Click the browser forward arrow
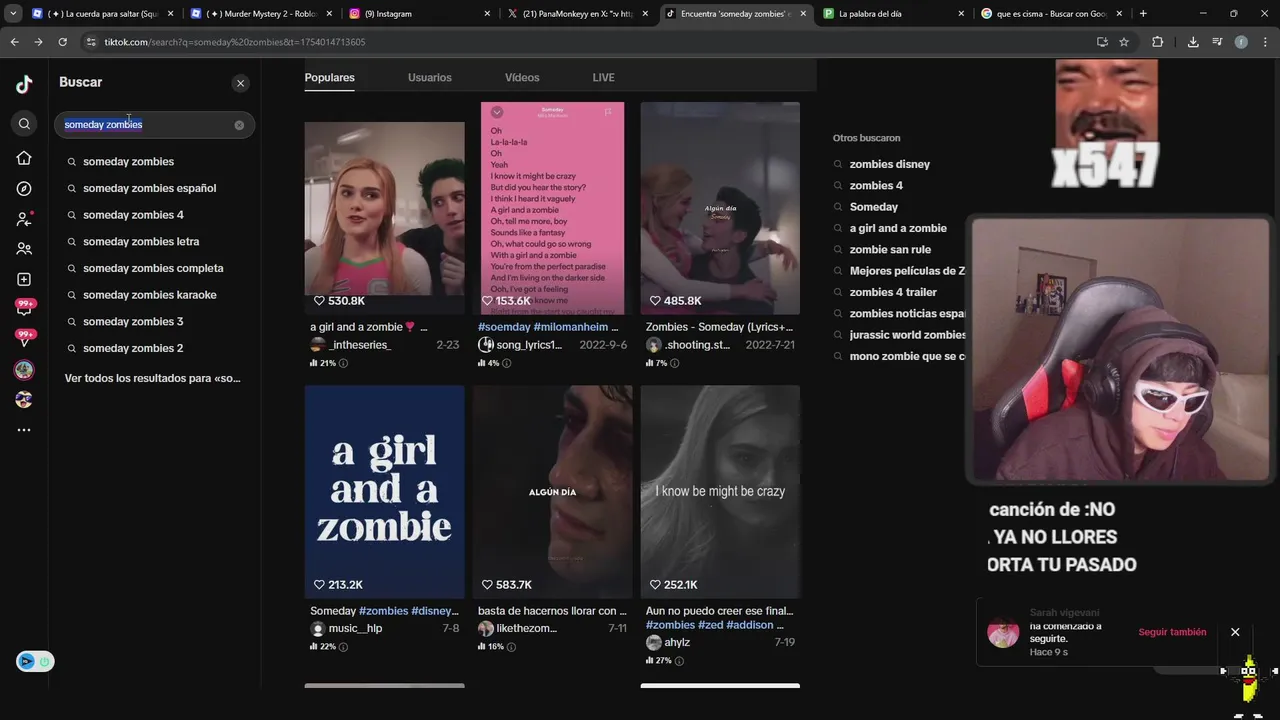This screenshot has height=720, width=1280. (x=38, y=42)
